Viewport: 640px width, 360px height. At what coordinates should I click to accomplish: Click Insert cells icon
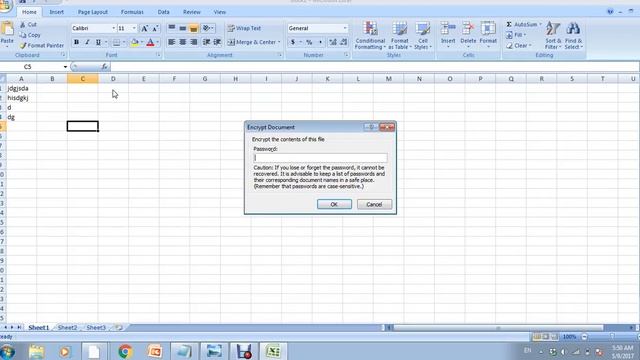[448, 29]
